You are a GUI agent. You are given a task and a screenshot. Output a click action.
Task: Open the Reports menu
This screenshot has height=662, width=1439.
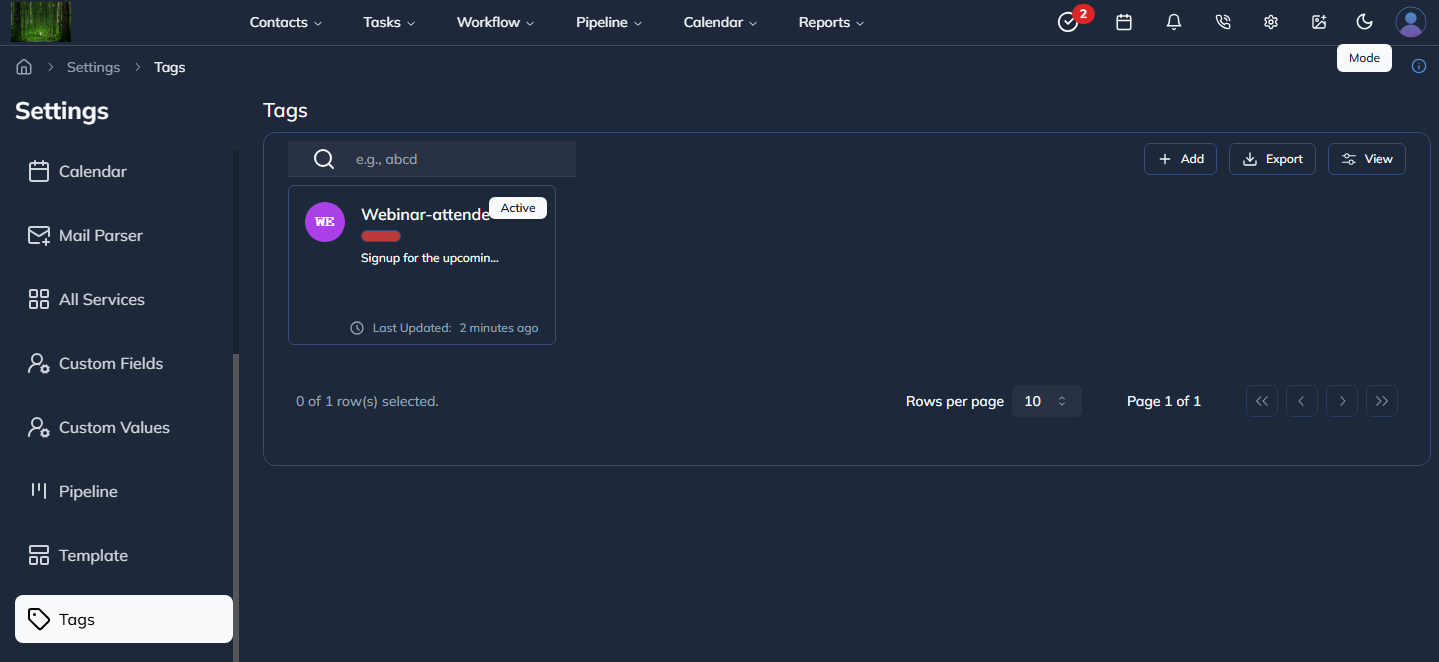point(831,22)
